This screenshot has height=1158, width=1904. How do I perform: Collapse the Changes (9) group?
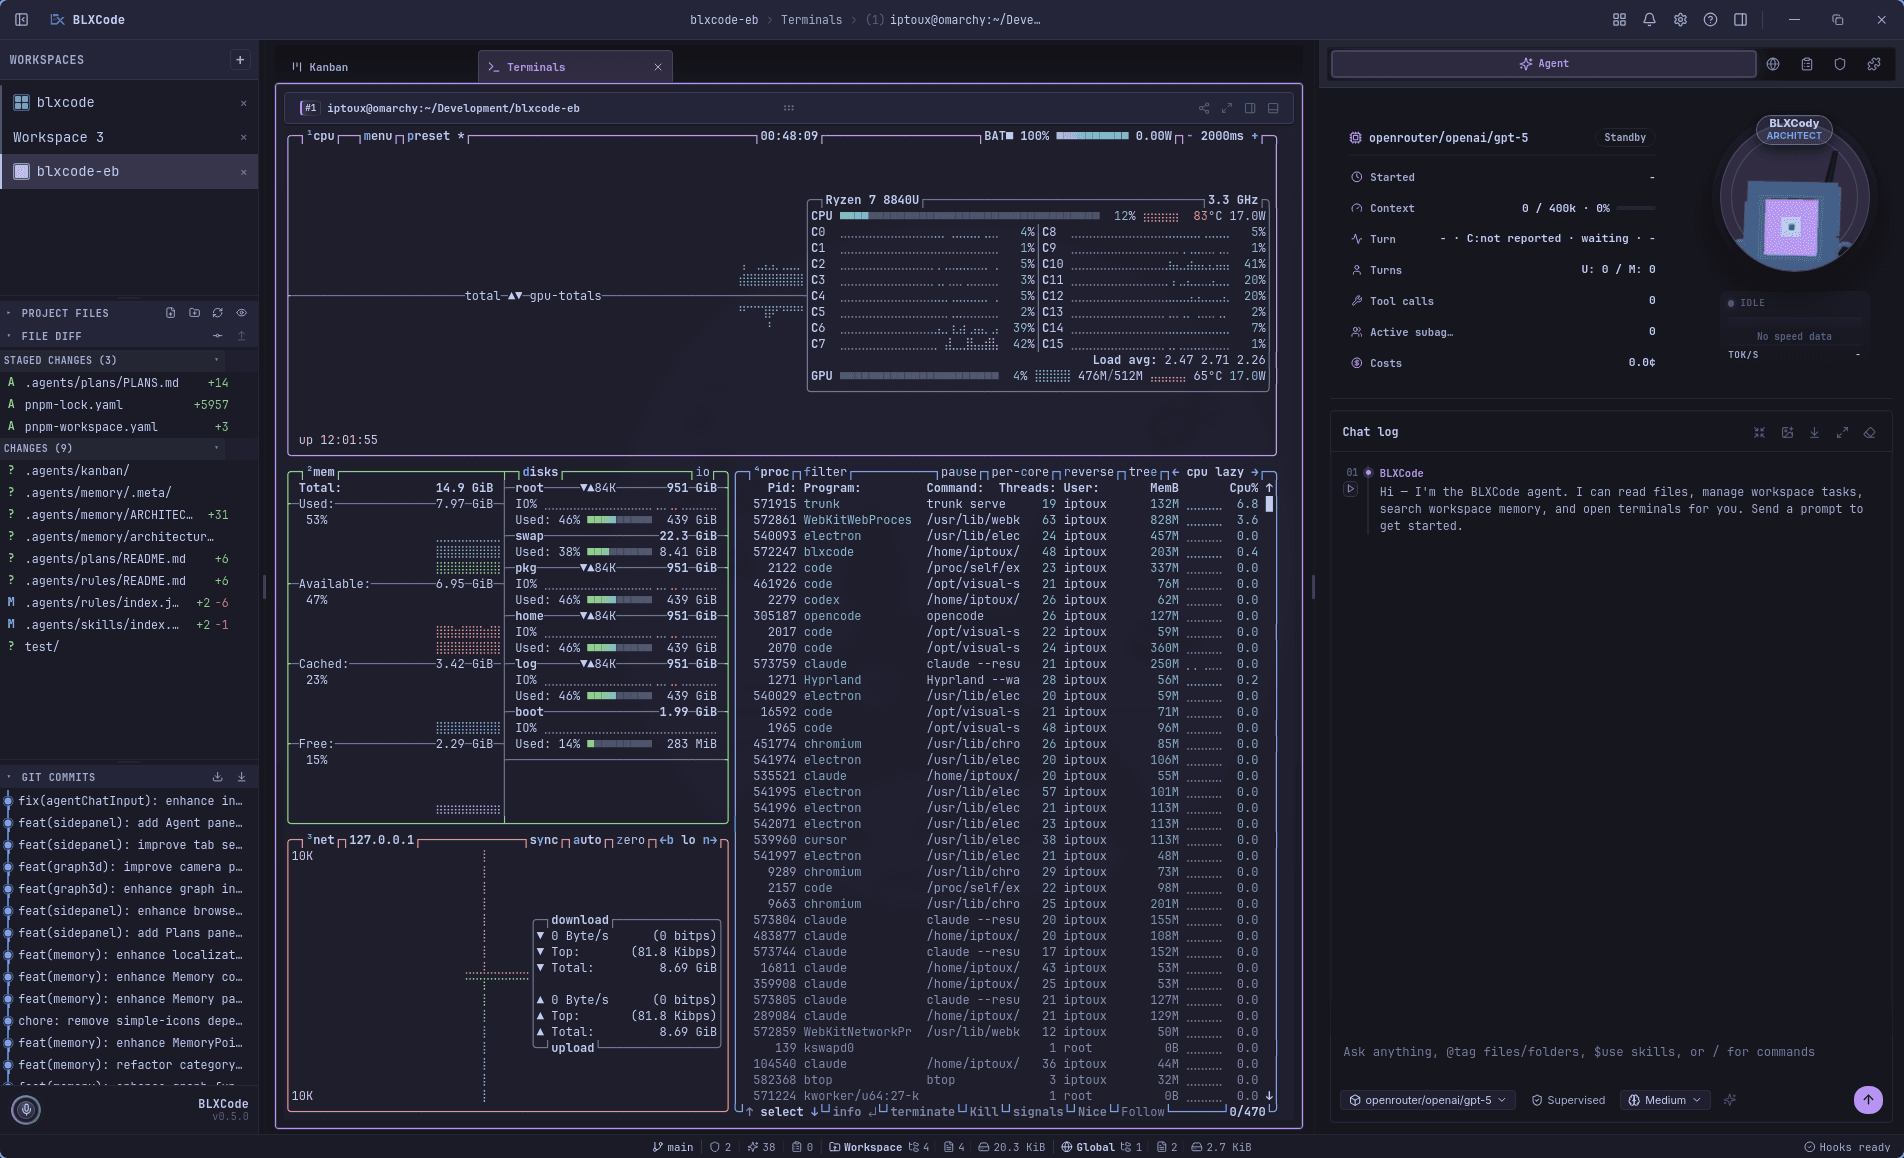point(112,448)
